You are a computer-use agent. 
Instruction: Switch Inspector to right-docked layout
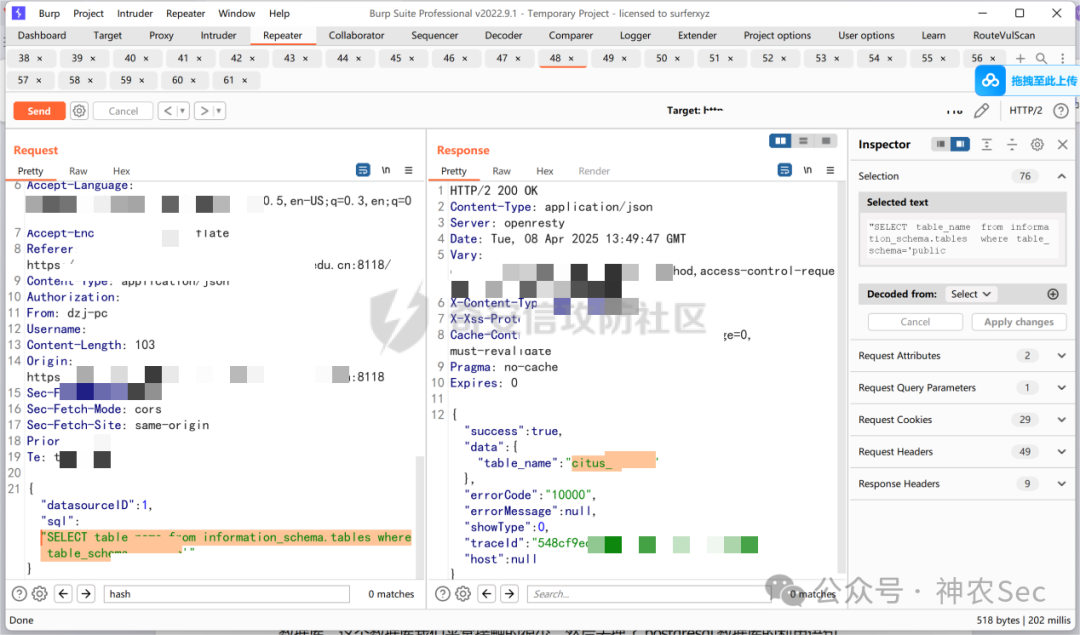click(x=959, y=145)
